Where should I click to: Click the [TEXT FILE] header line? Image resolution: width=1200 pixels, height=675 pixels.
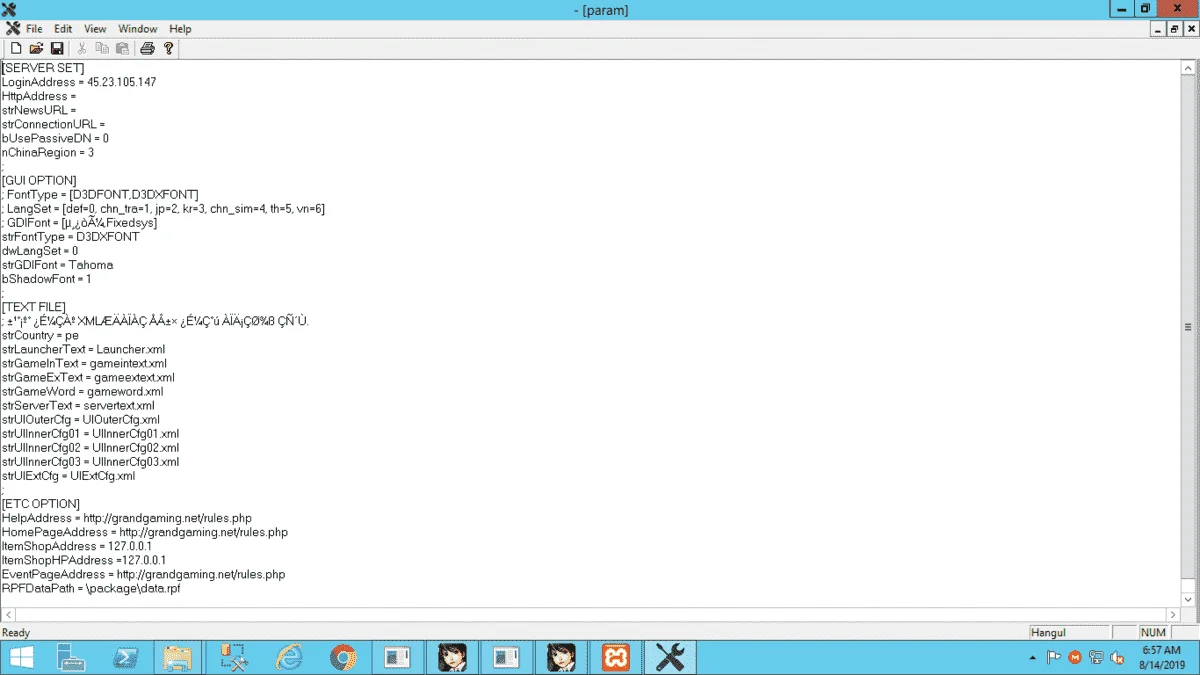[34, 306]
